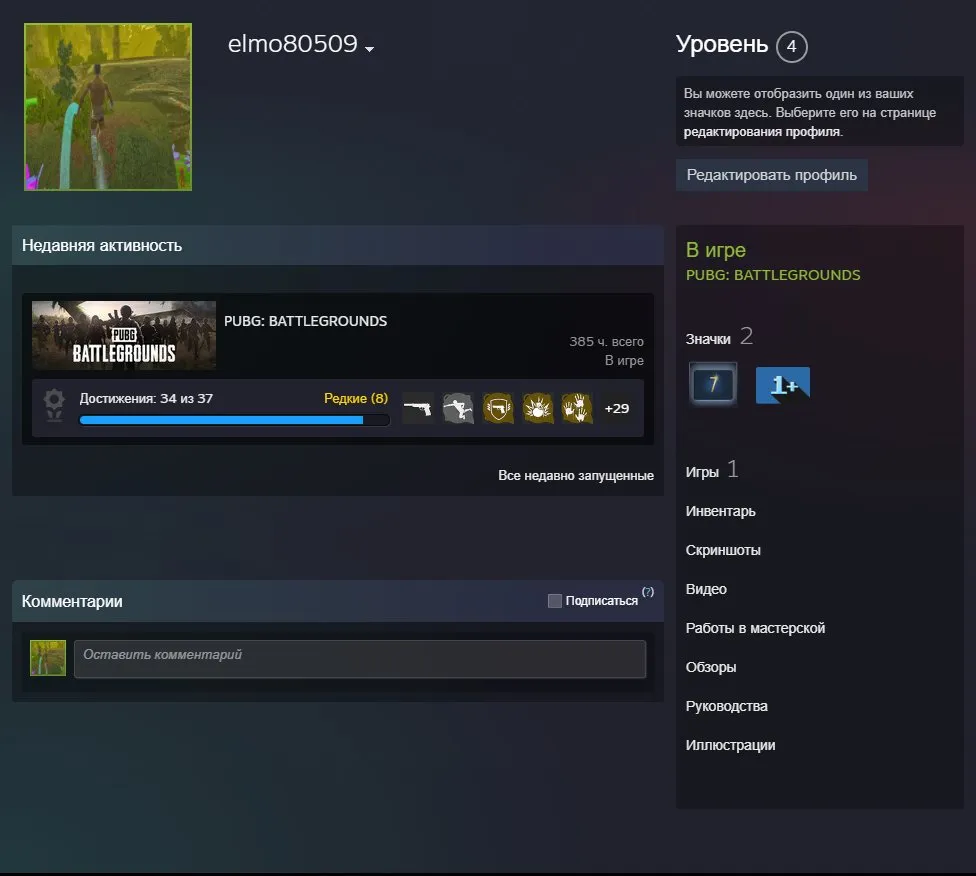Open Руководства section

[x=726, y=706]
